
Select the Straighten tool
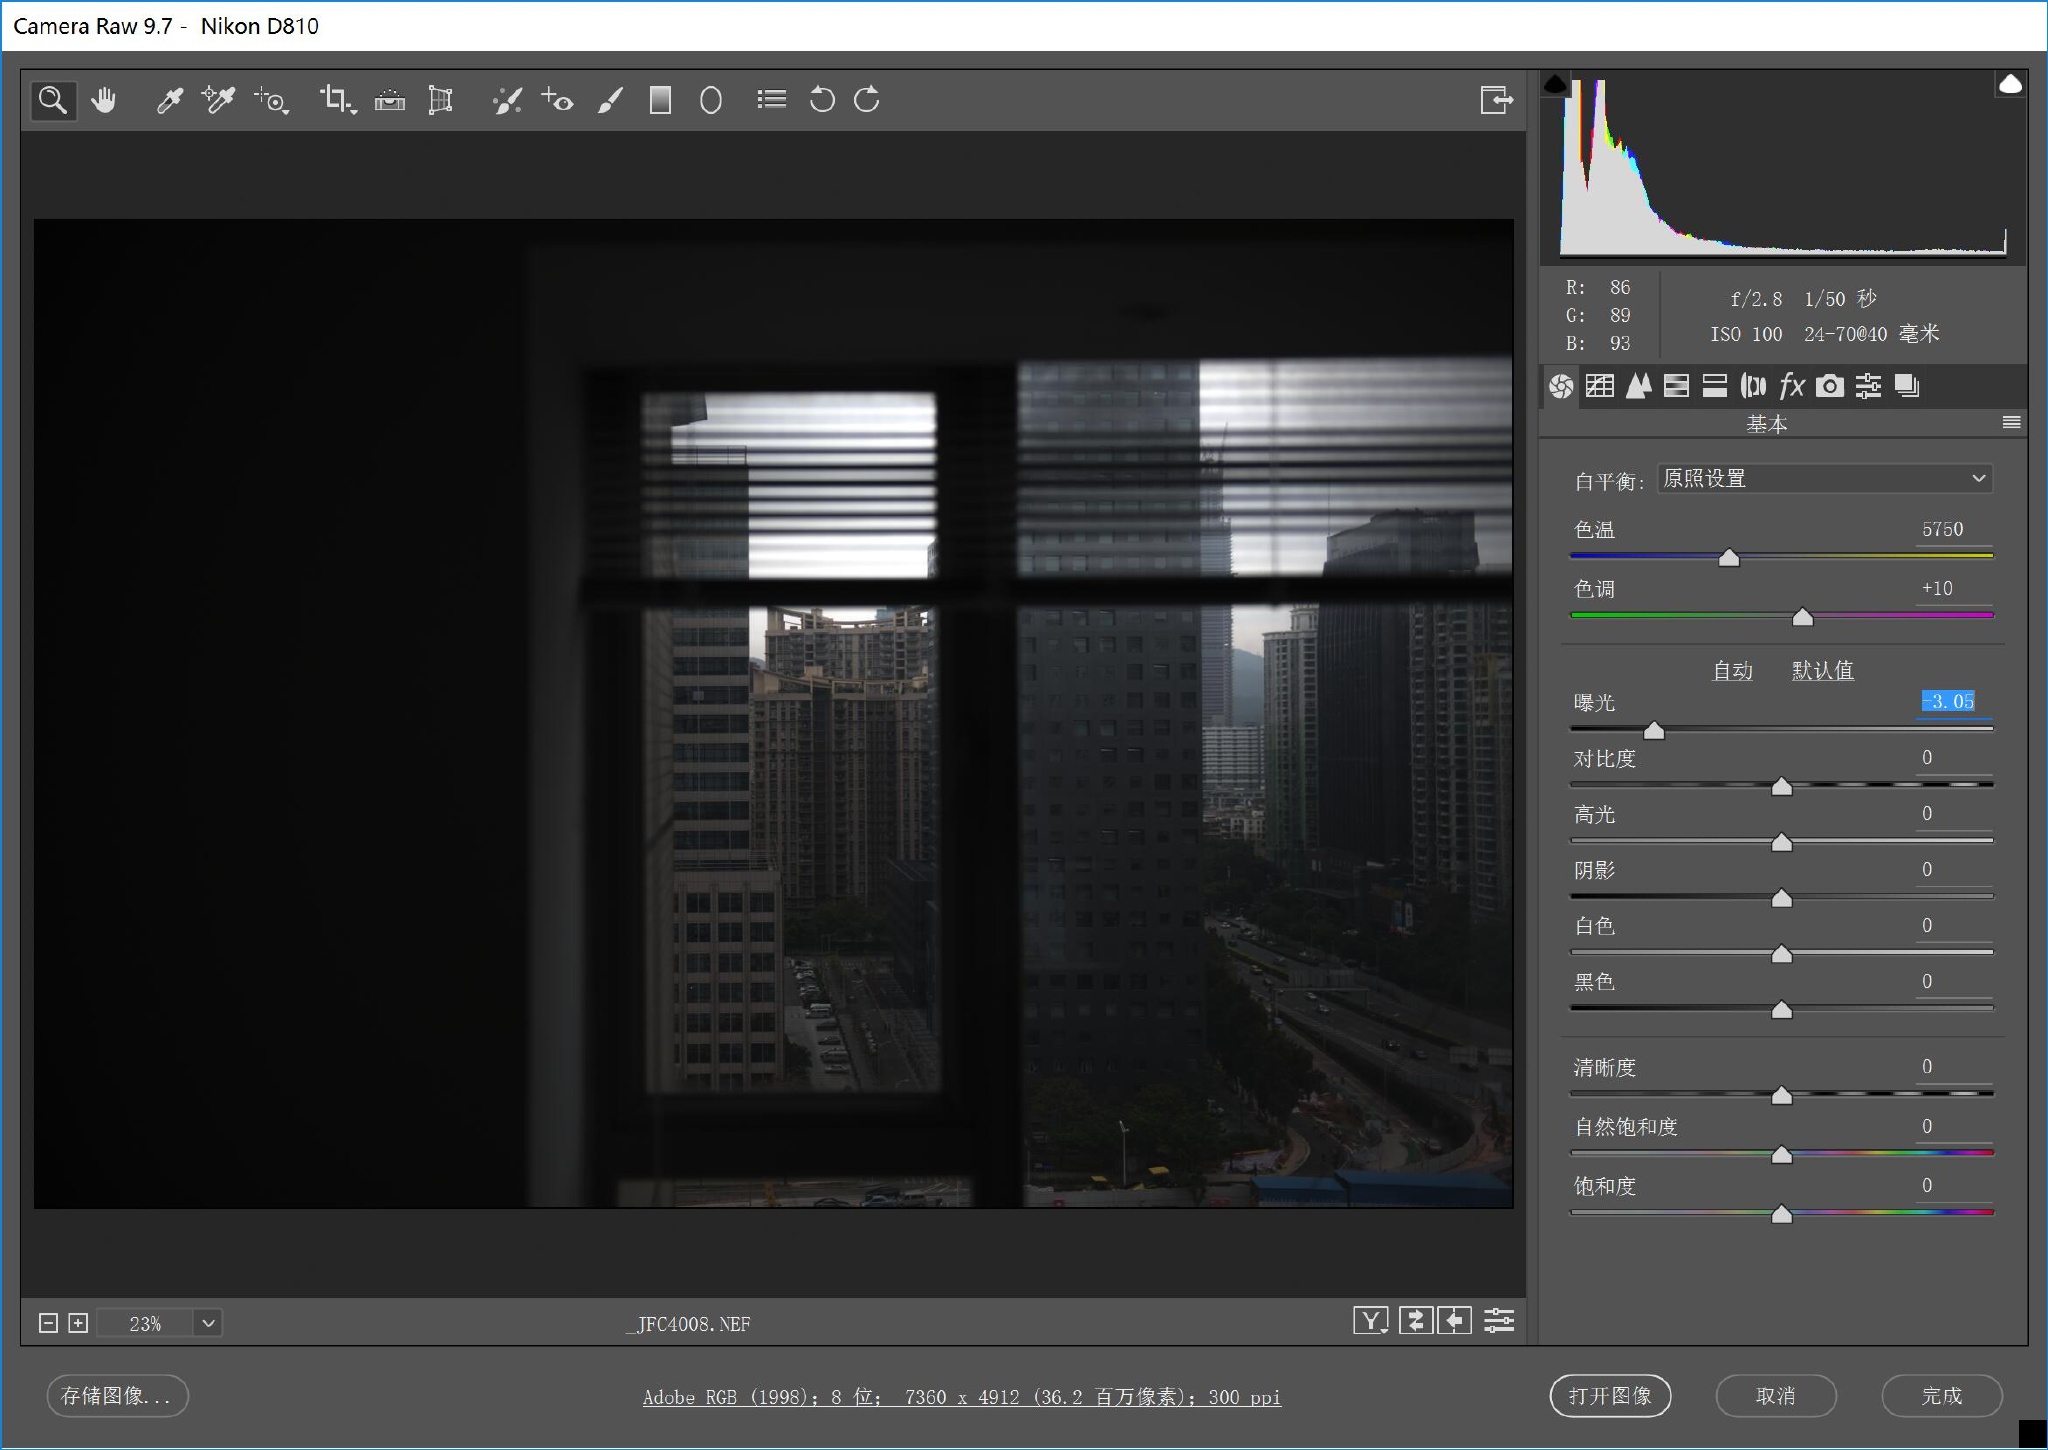(x=390, y=100)
